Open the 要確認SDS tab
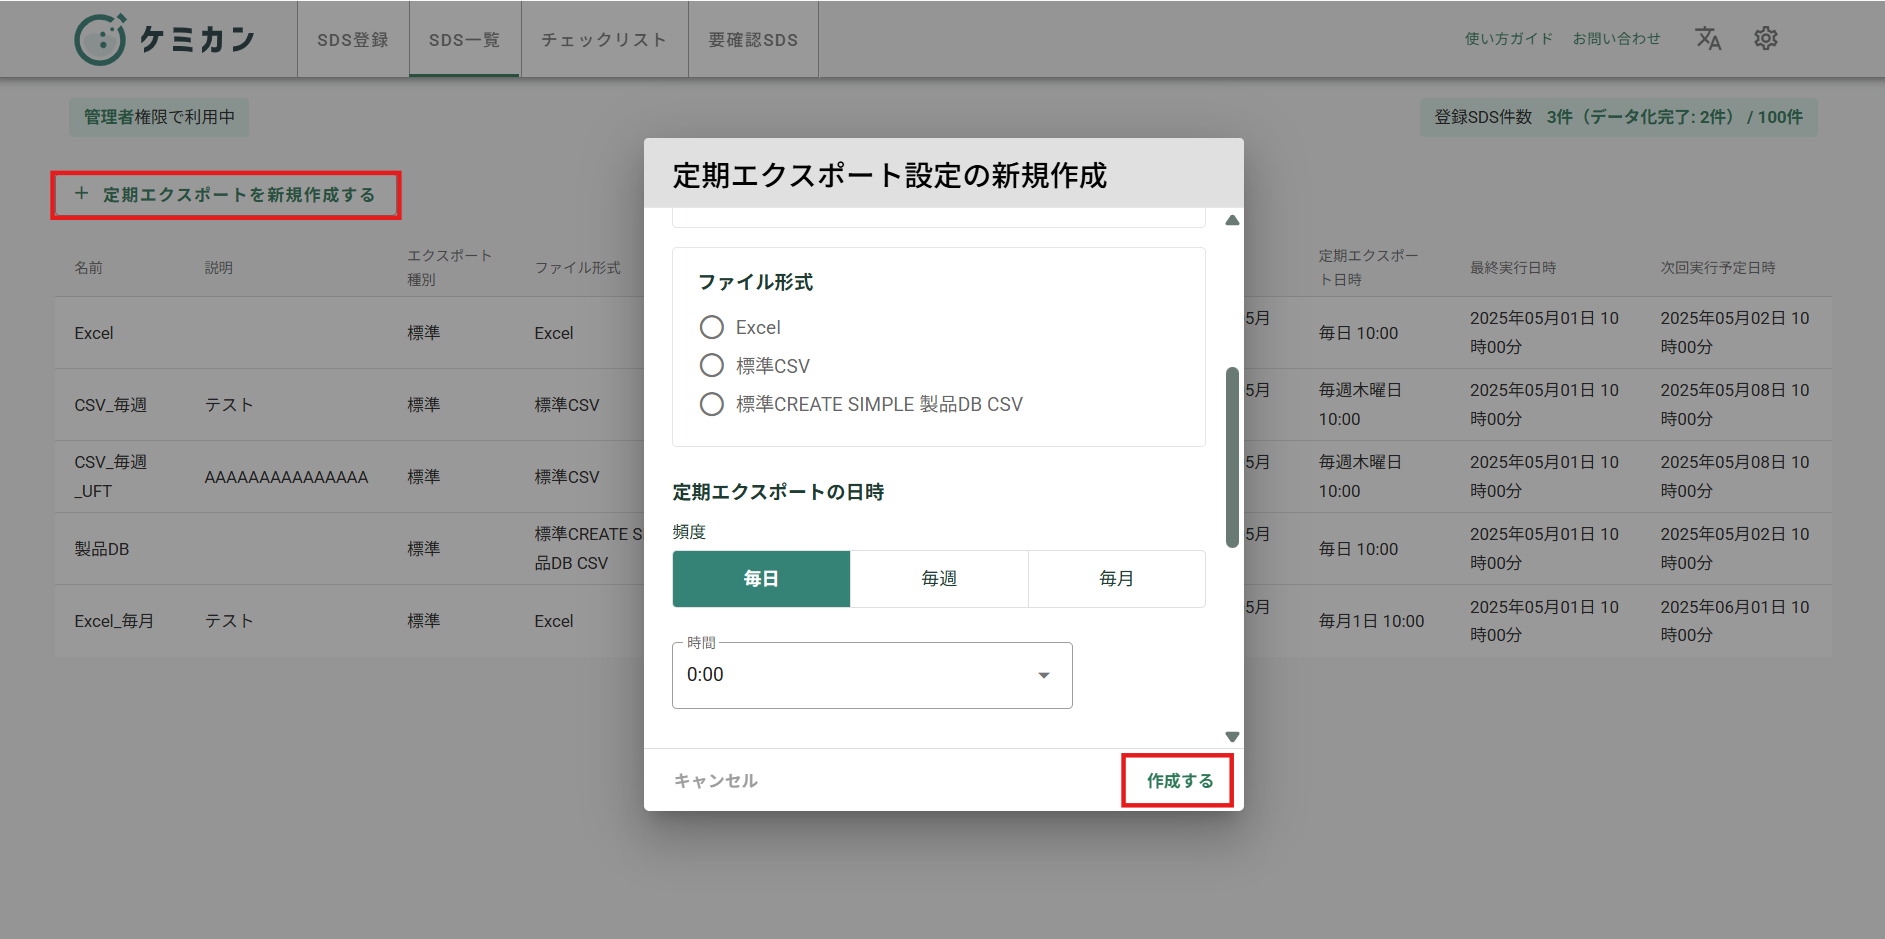The image size is (1885, 939). point(753,39)
